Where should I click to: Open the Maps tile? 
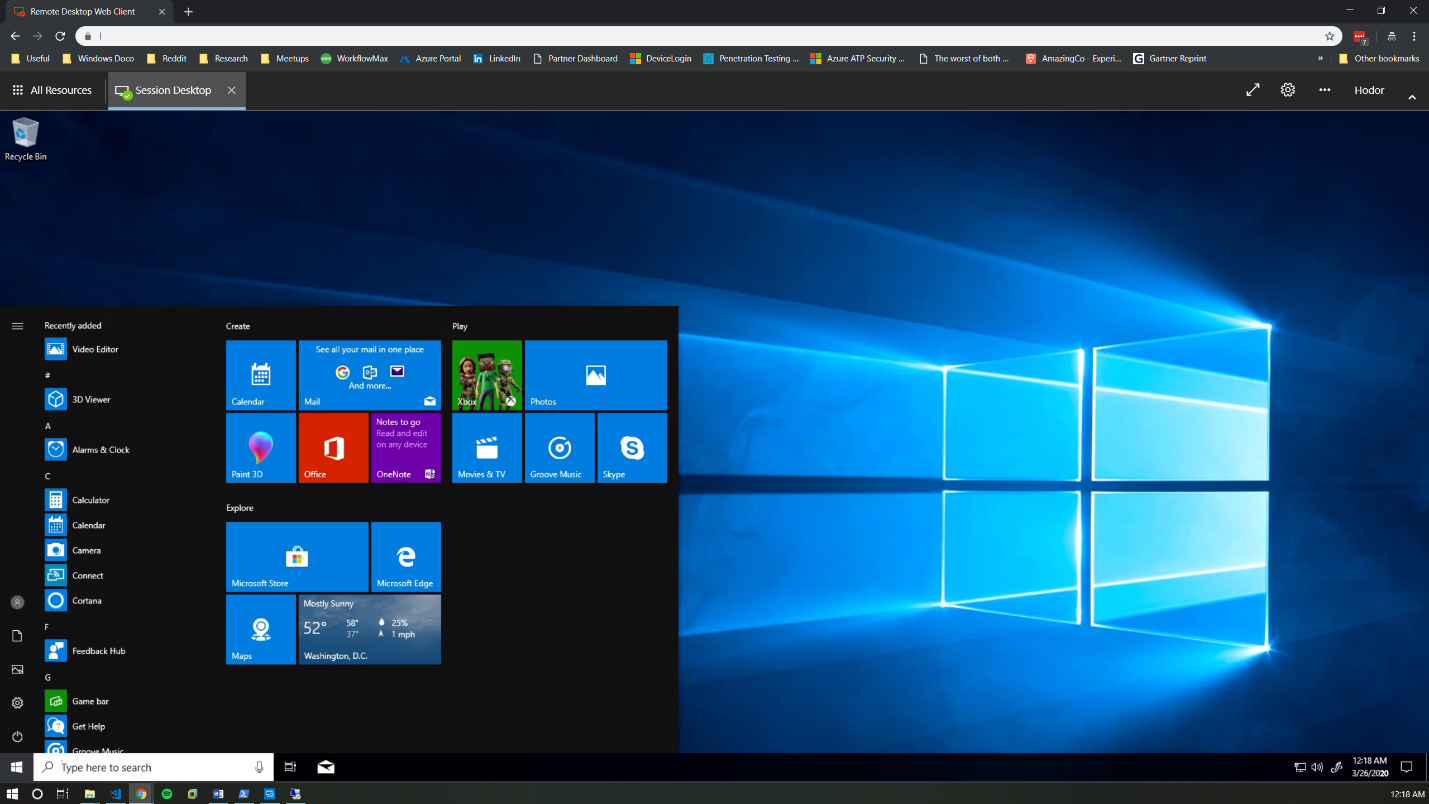point(261,629)
